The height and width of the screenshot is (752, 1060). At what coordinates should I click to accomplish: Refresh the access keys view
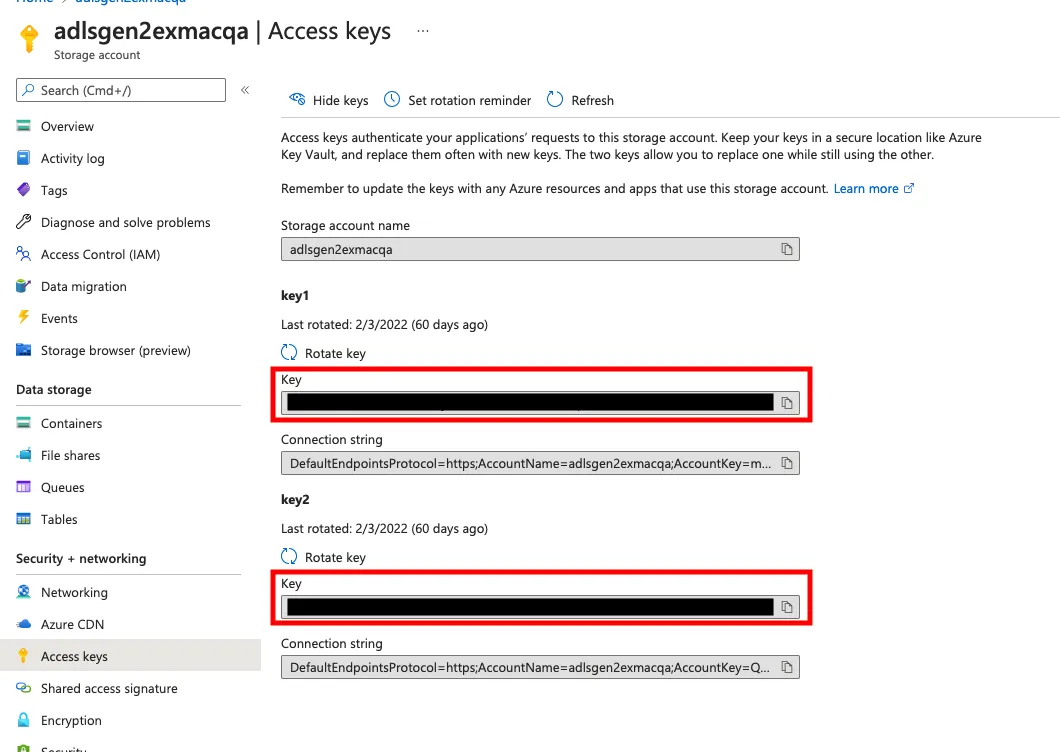click(x=580, y=100)
